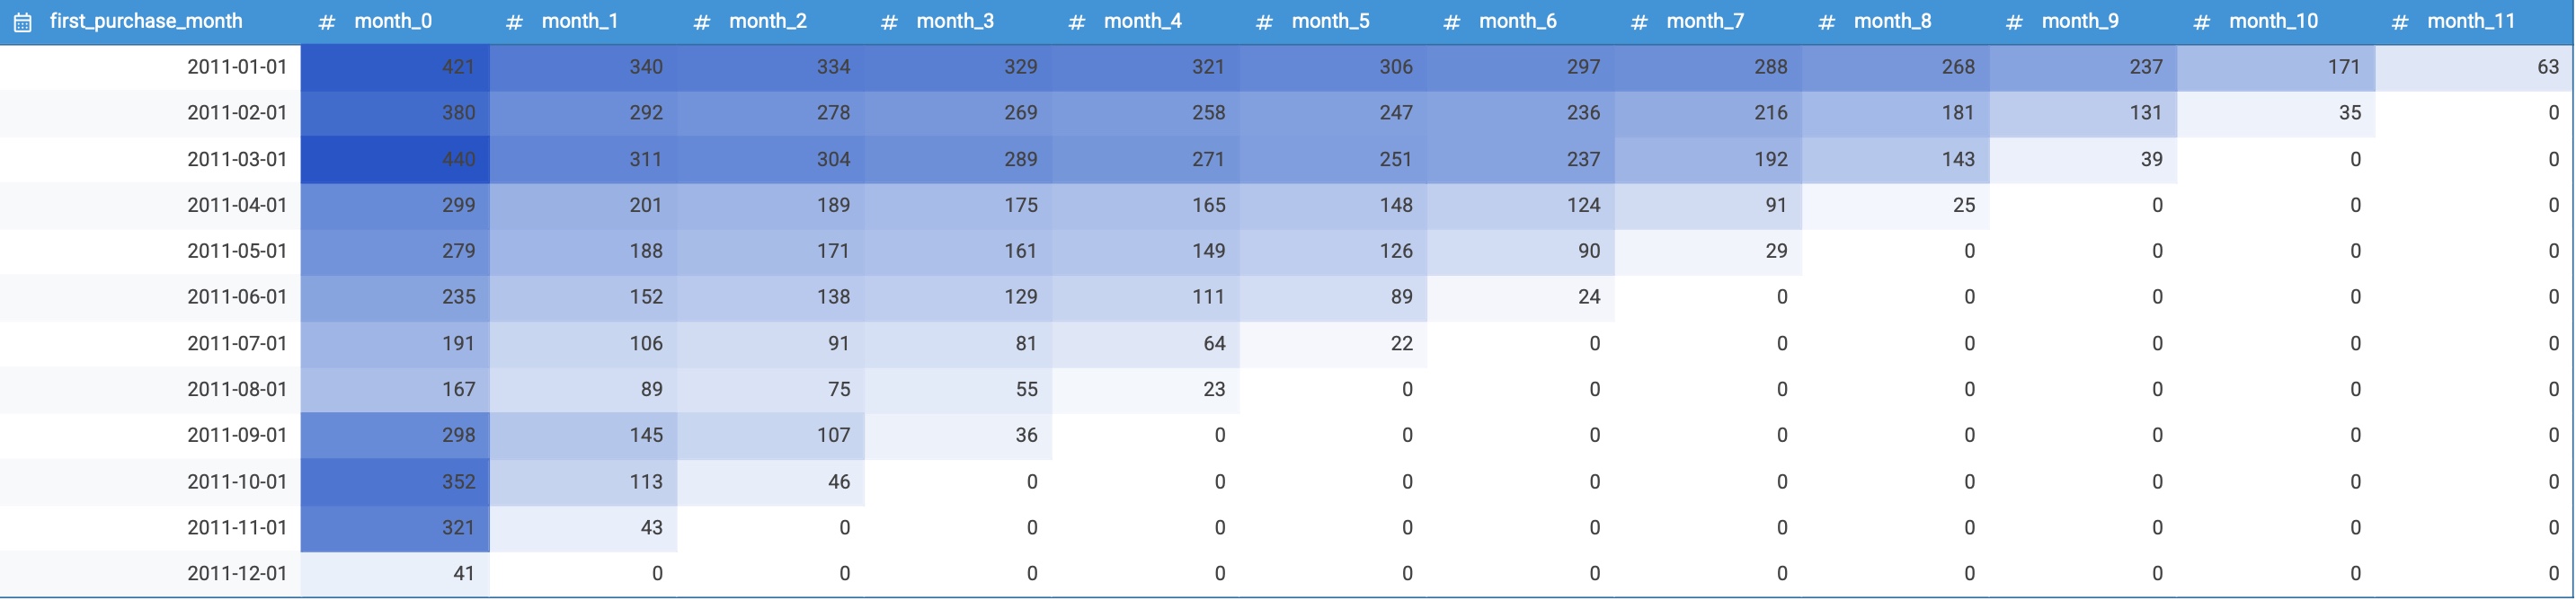
Task: Click the 2011-06-01 first purchase date
Action: click(237, 297)
